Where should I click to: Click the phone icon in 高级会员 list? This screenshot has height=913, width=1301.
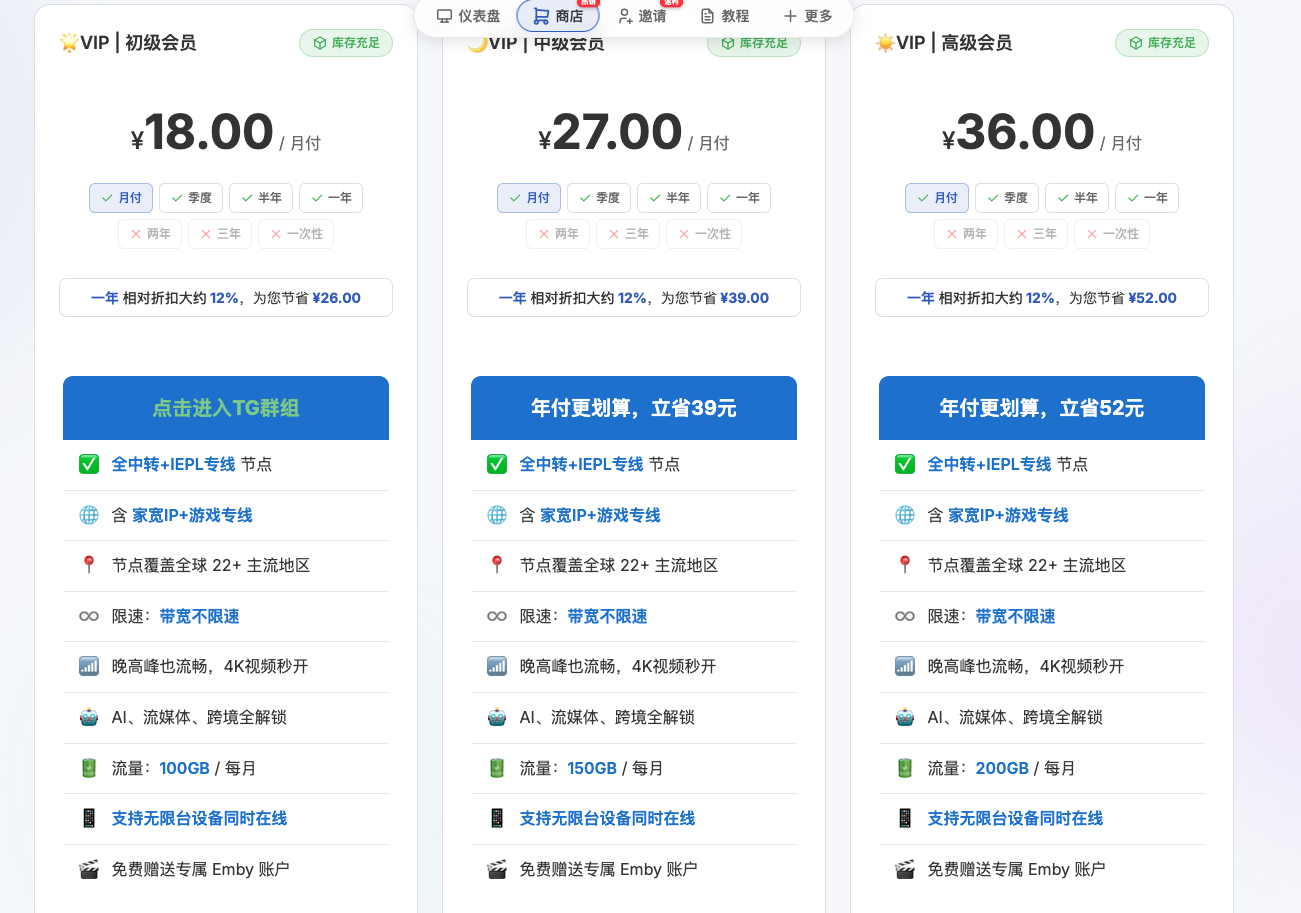(x=905, y=818)
